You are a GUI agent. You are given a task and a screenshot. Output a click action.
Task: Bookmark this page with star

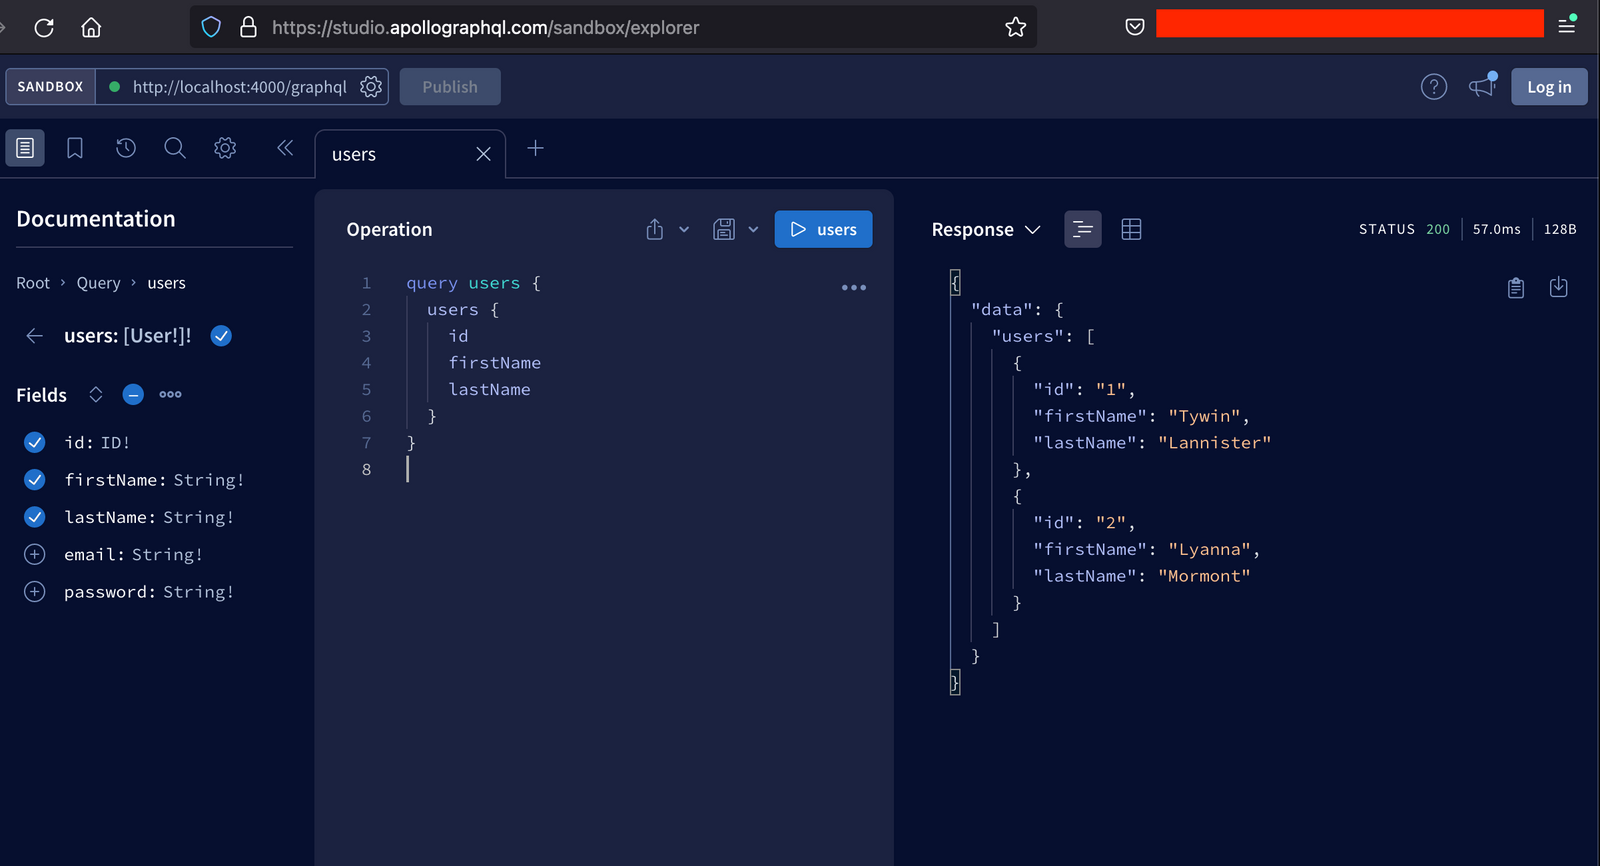1016,27
